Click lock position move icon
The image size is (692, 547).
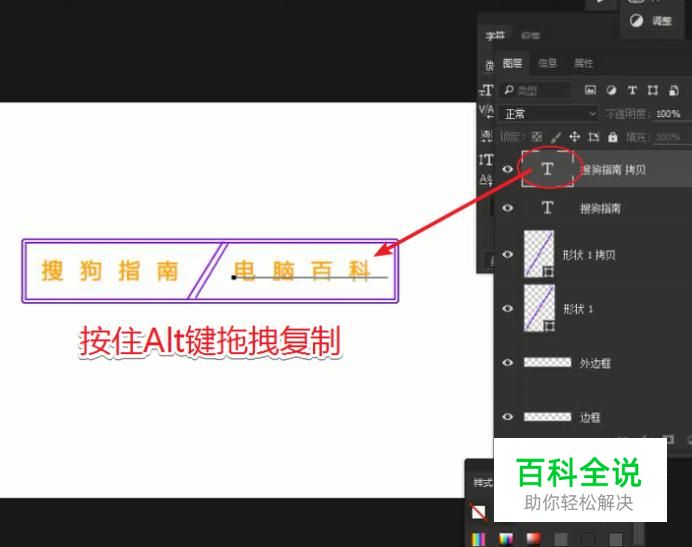pyautogui.click(x=574, y=137)
